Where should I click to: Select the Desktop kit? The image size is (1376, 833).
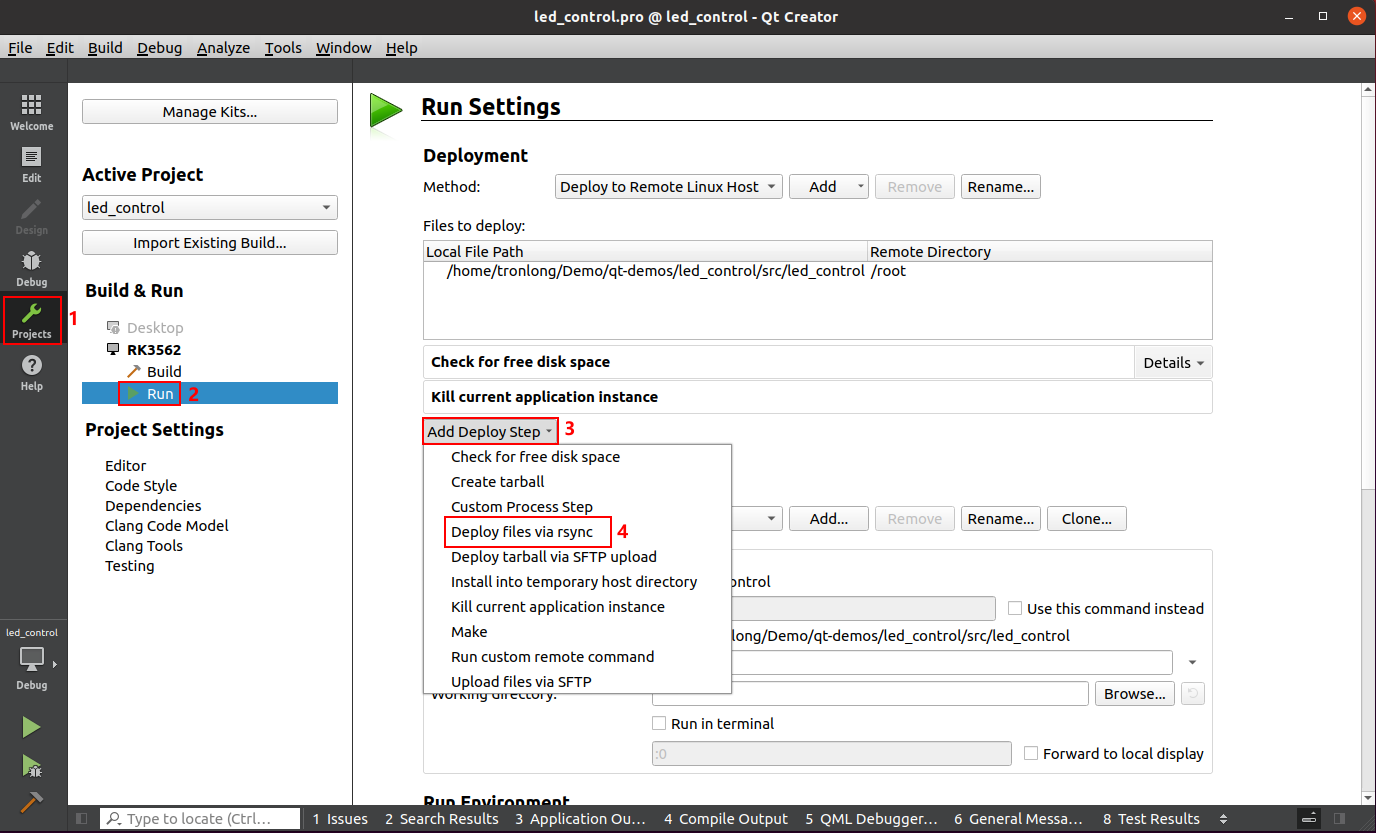[155, 328]
